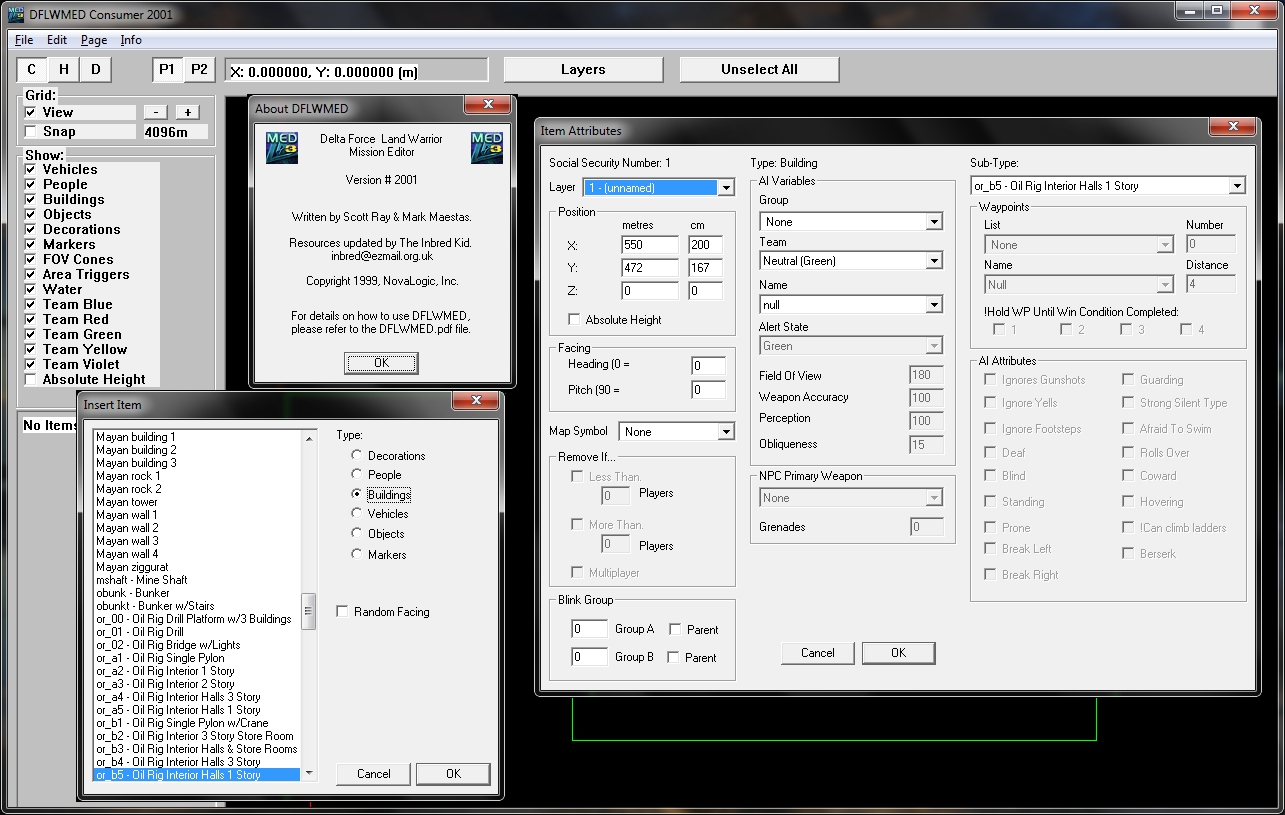Click the Blink Group A field
Viewport: 1285px width, 815px height.
click(590, 630)
